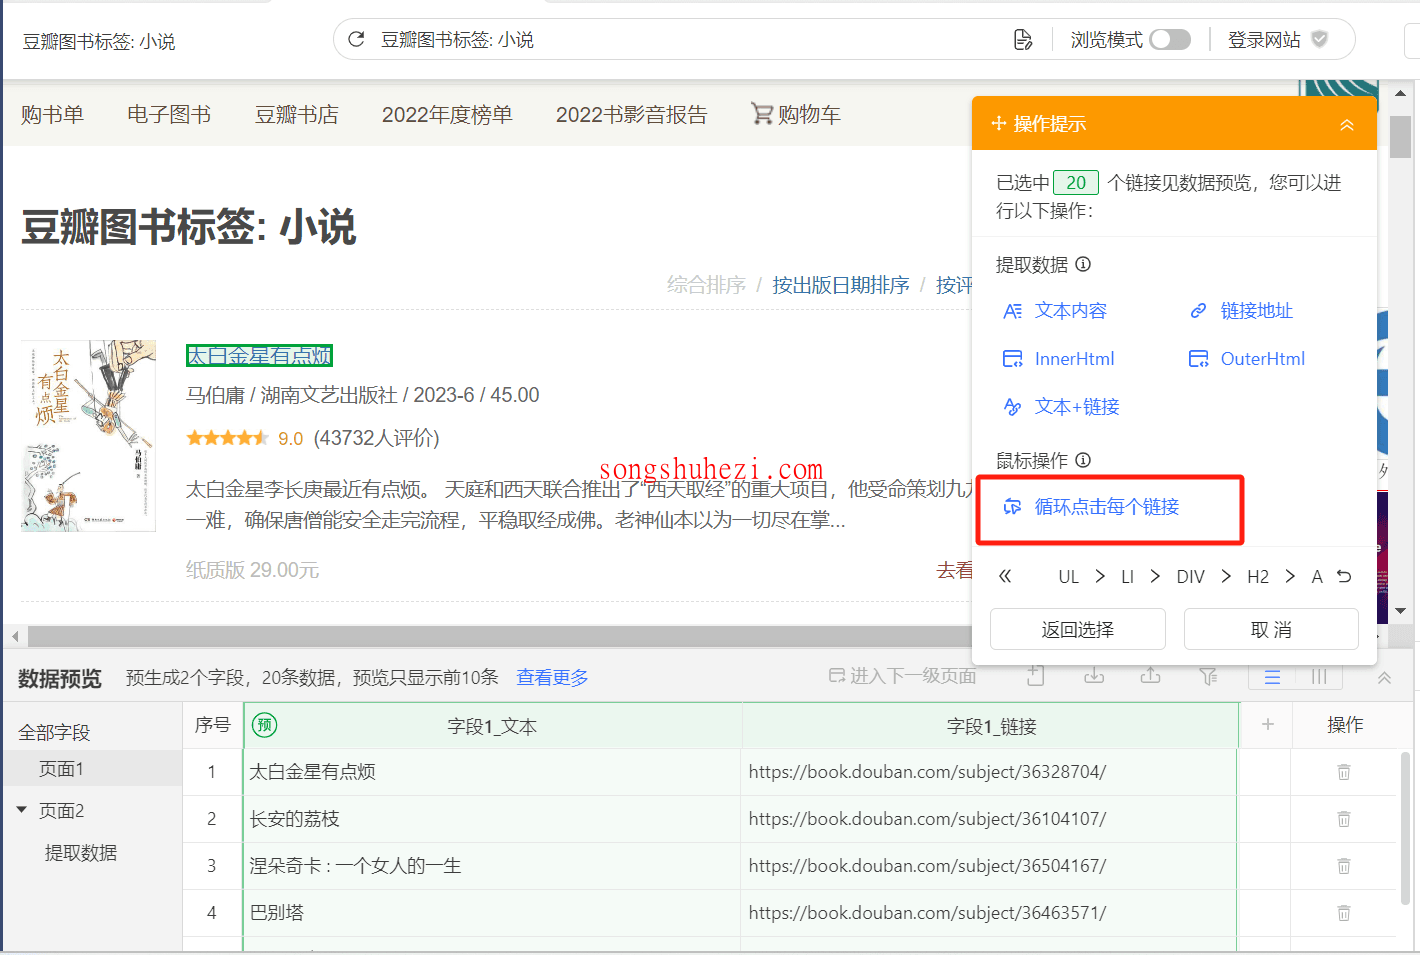This screenshot has width=1420, height=955.
Task: Choose the 链接地址 extraction option
Action: (x=1241, y=311)
